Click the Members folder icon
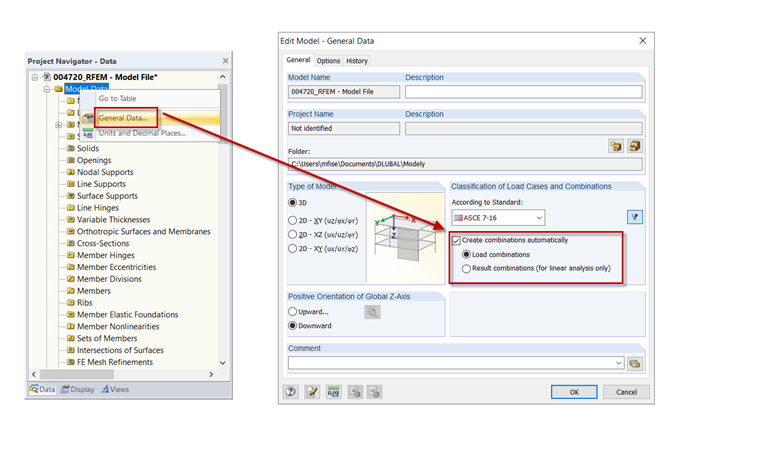This screenshot has height=454, width=760. coord(71,291)
